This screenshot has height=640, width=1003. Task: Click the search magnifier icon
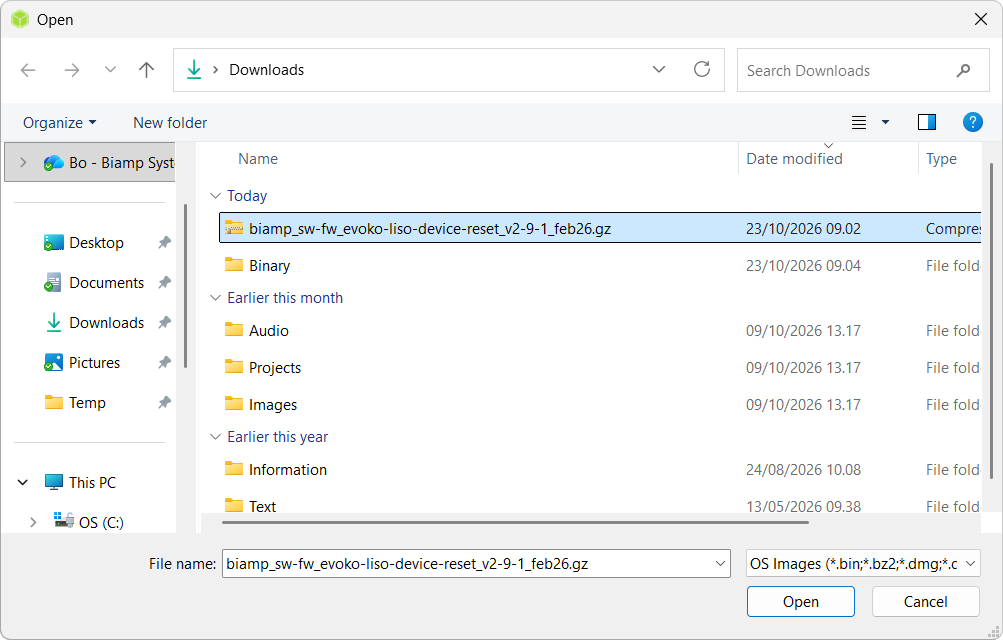pos(963,70)
